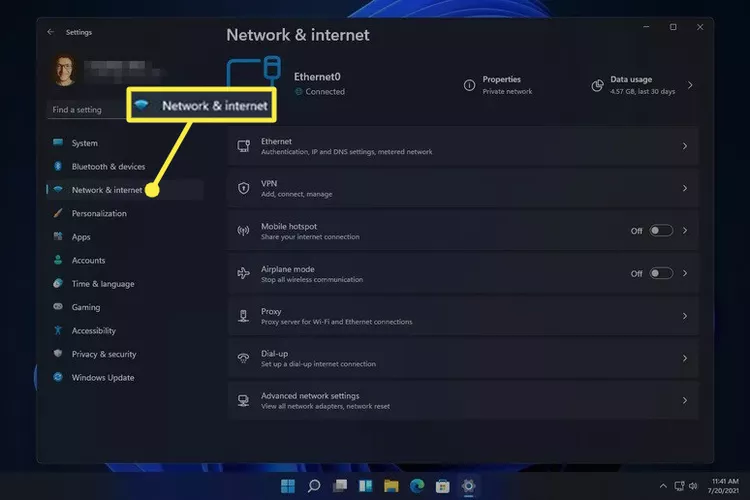Screen dimensions: 750x500
Task: Click the Dial-up phone icon
Action: 243,358
